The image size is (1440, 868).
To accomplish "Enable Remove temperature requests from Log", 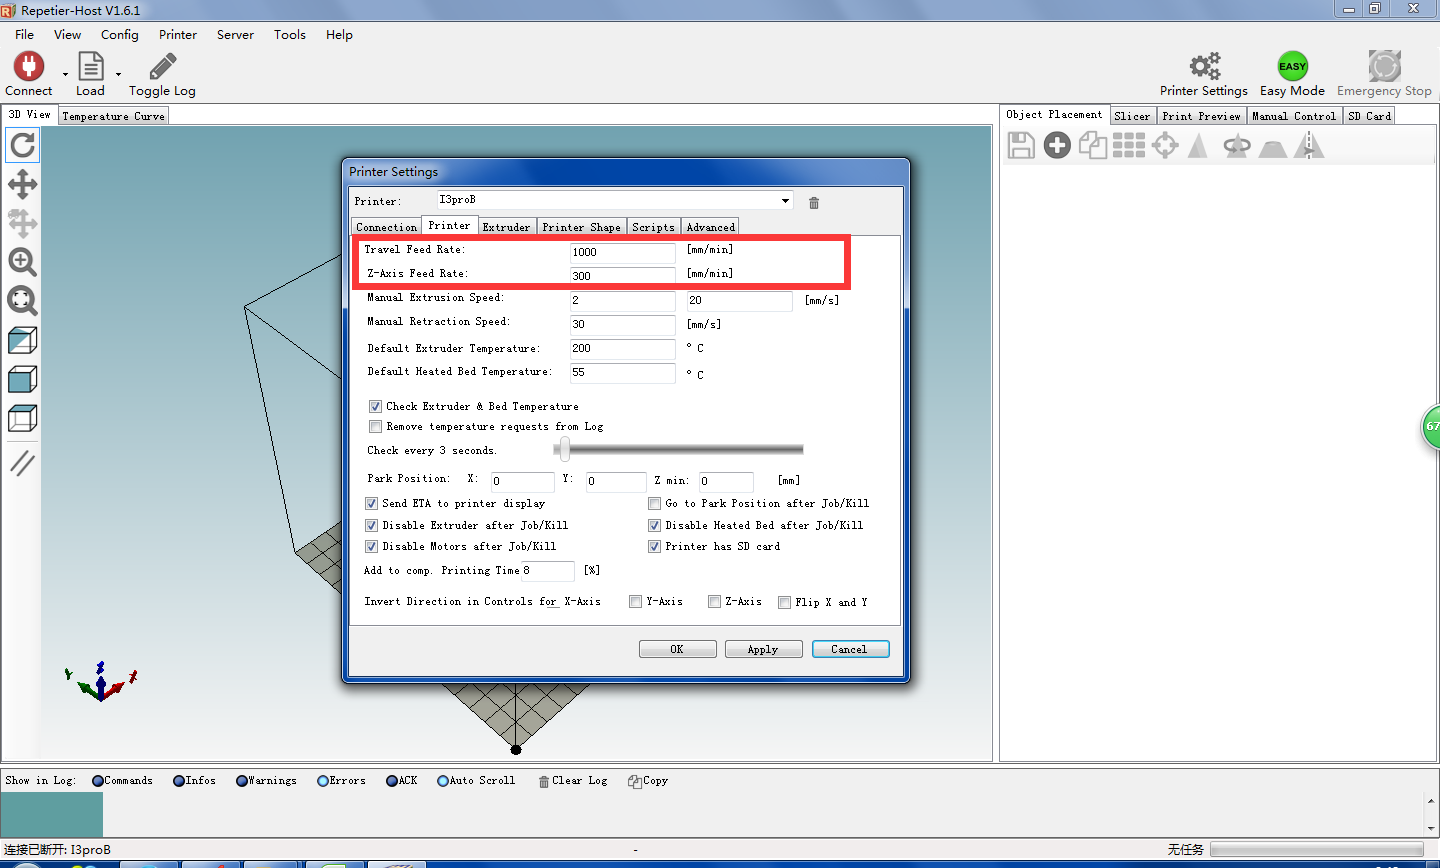I will pos(375,426).
